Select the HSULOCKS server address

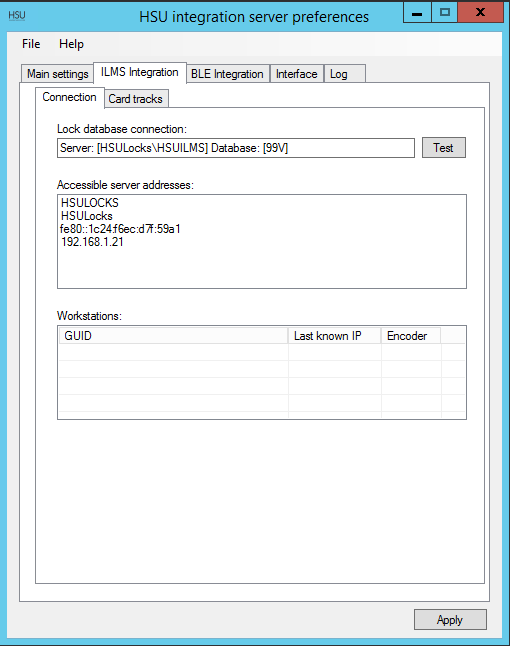pyautogui.click(x=90, y=203)
